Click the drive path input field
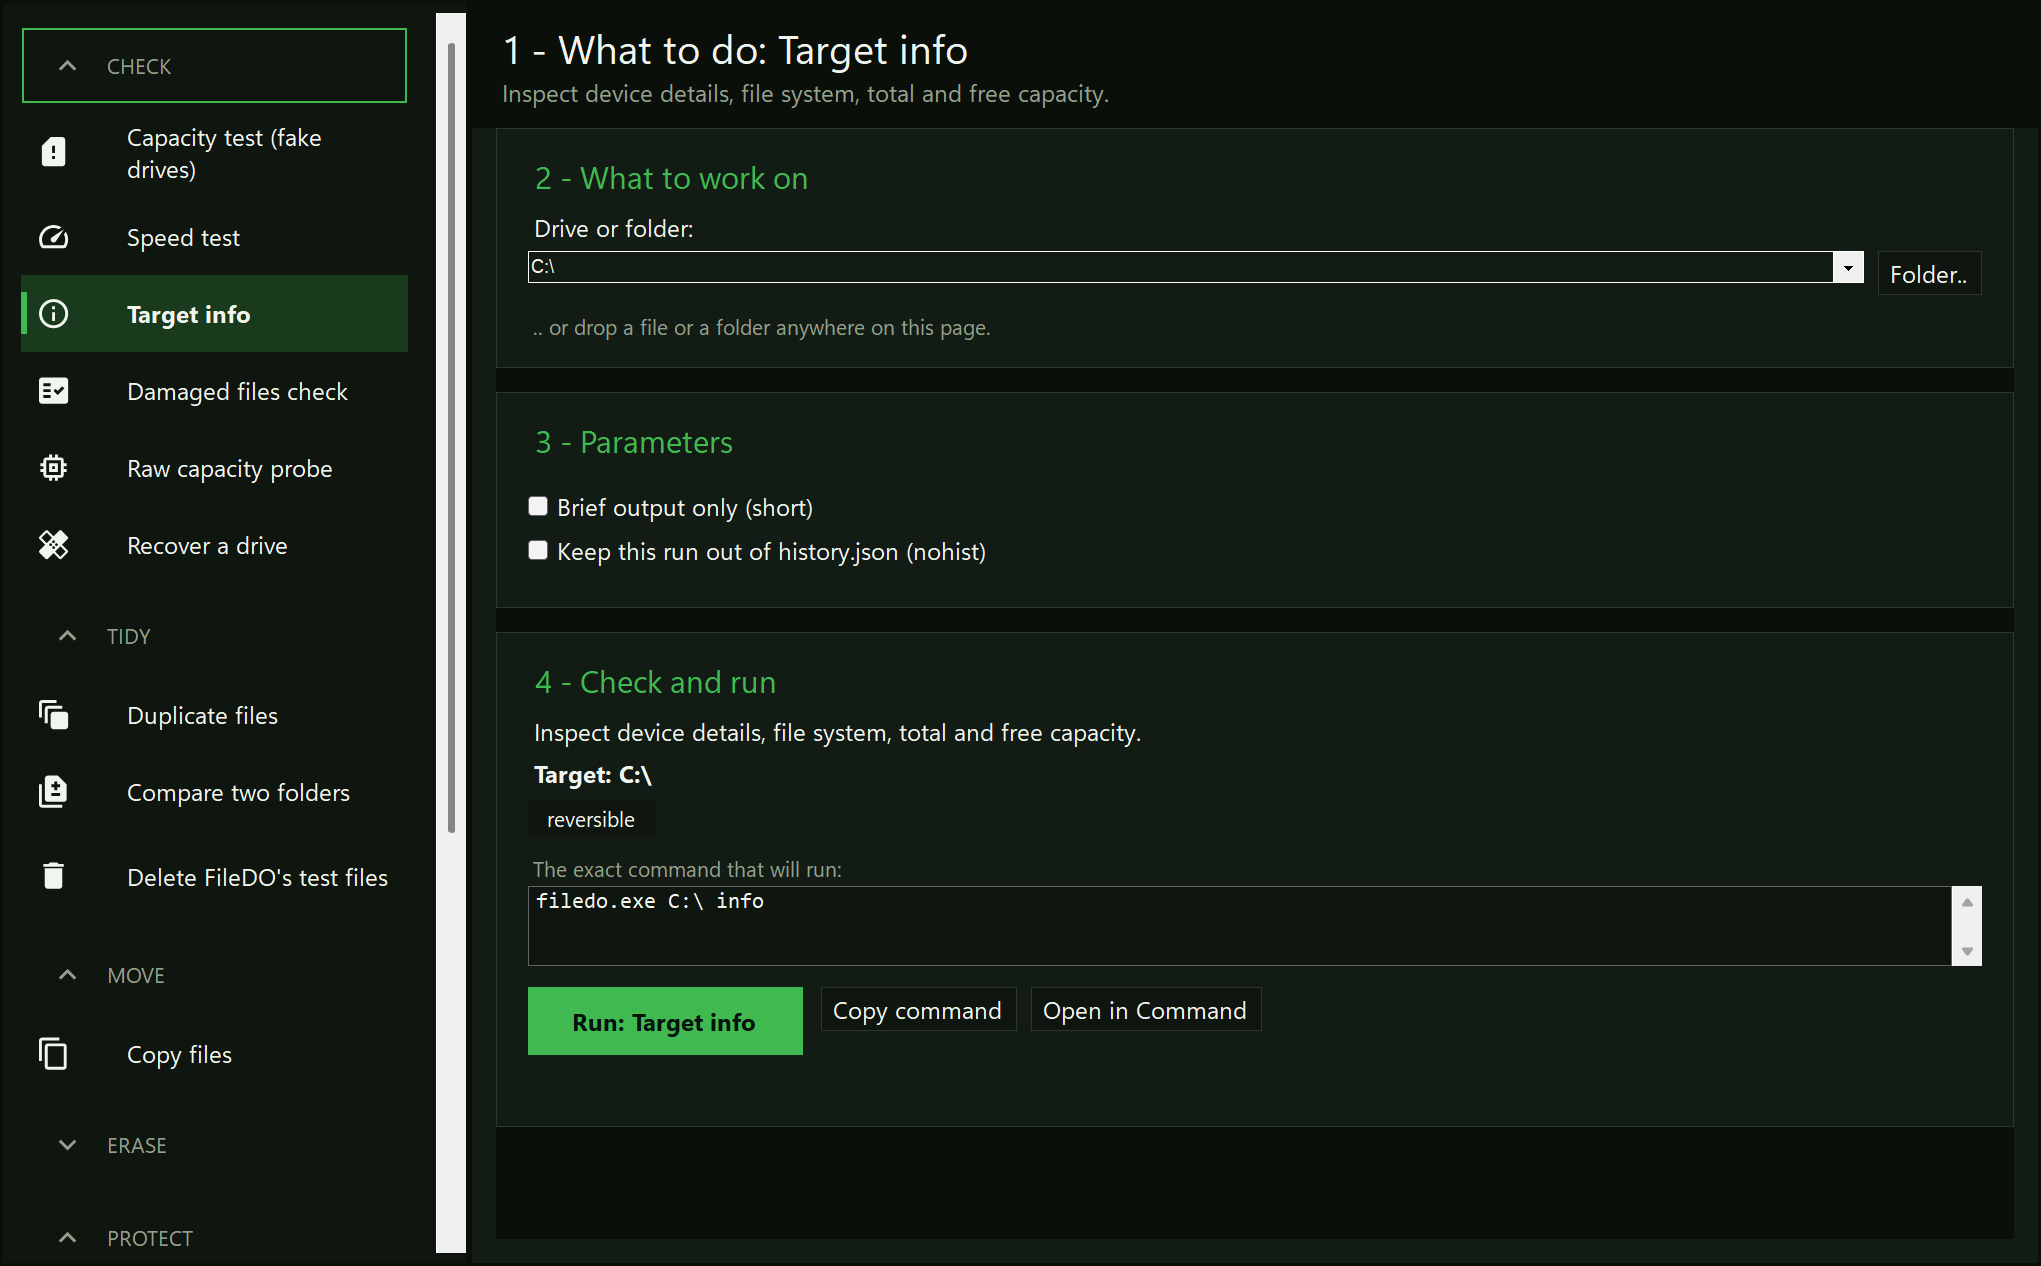This screenshot has width=2041, height=1266. click(x=1180, y=267)
